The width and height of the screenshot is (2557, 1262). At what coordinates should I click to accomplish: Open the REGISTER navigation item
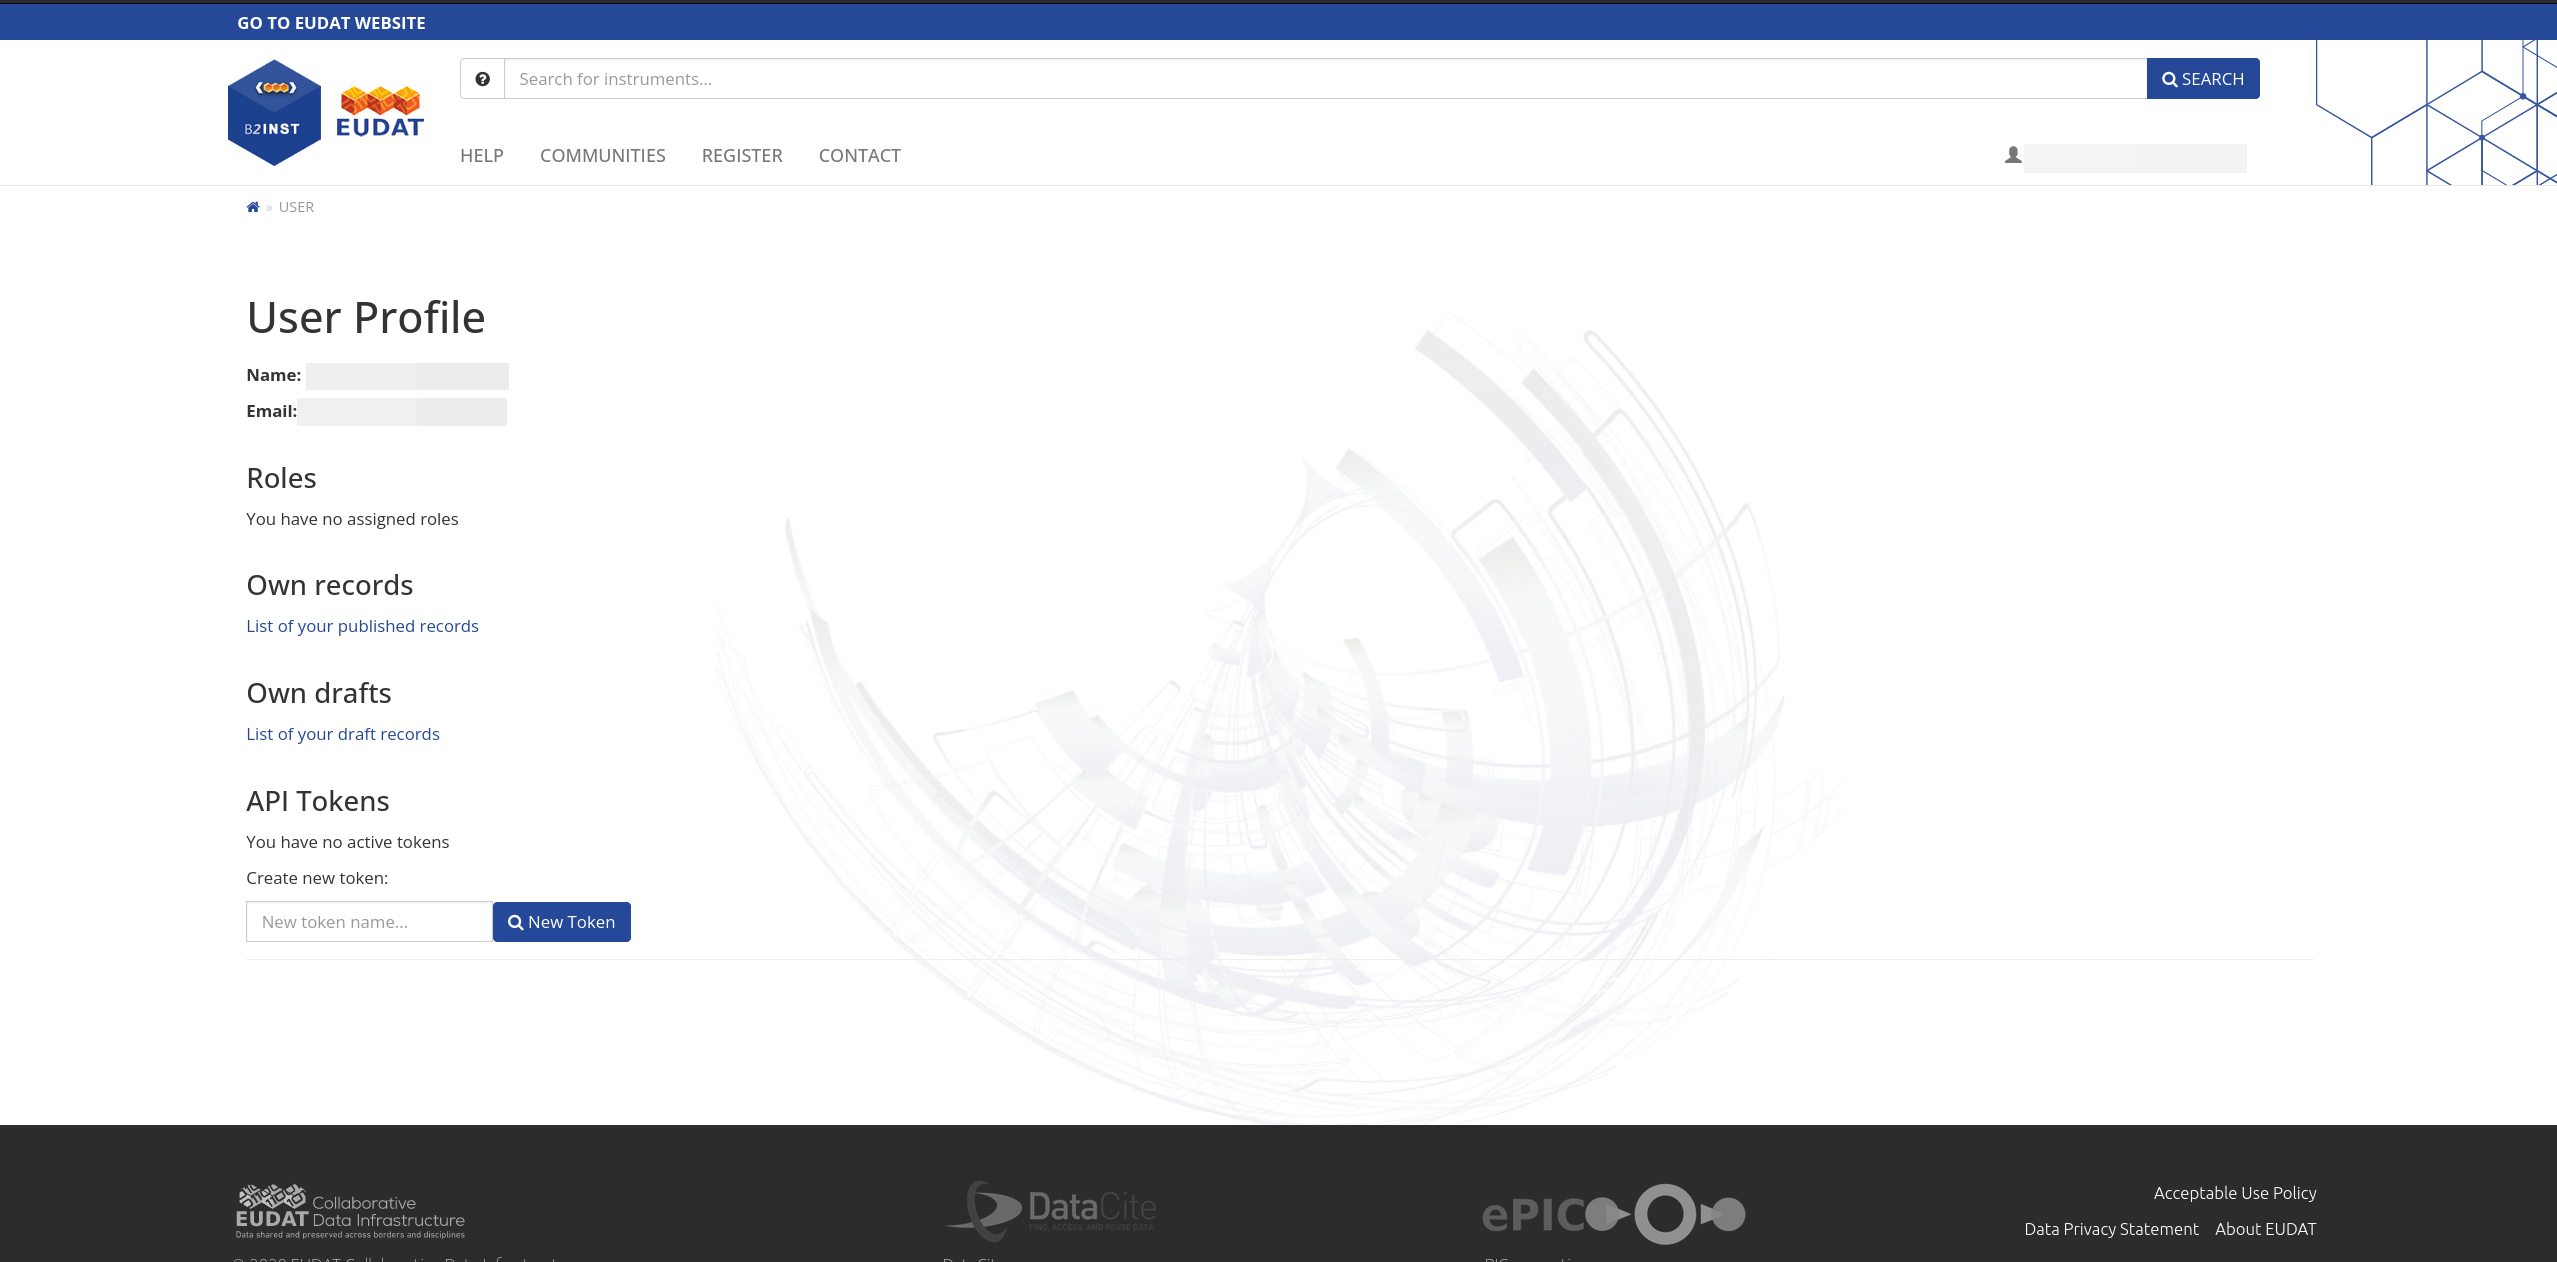[741, 156]
